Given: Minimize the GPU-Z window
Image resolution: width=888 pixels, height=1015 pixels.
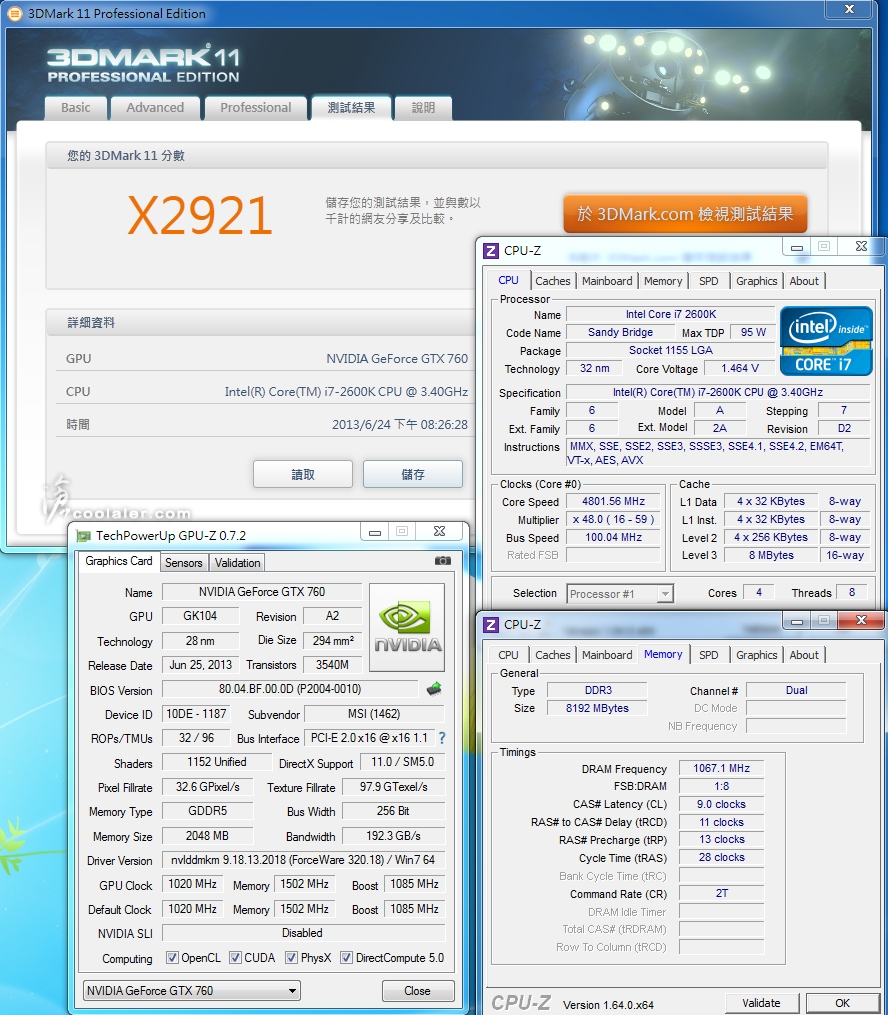Looking at the screenshot, I should point(375,532).
